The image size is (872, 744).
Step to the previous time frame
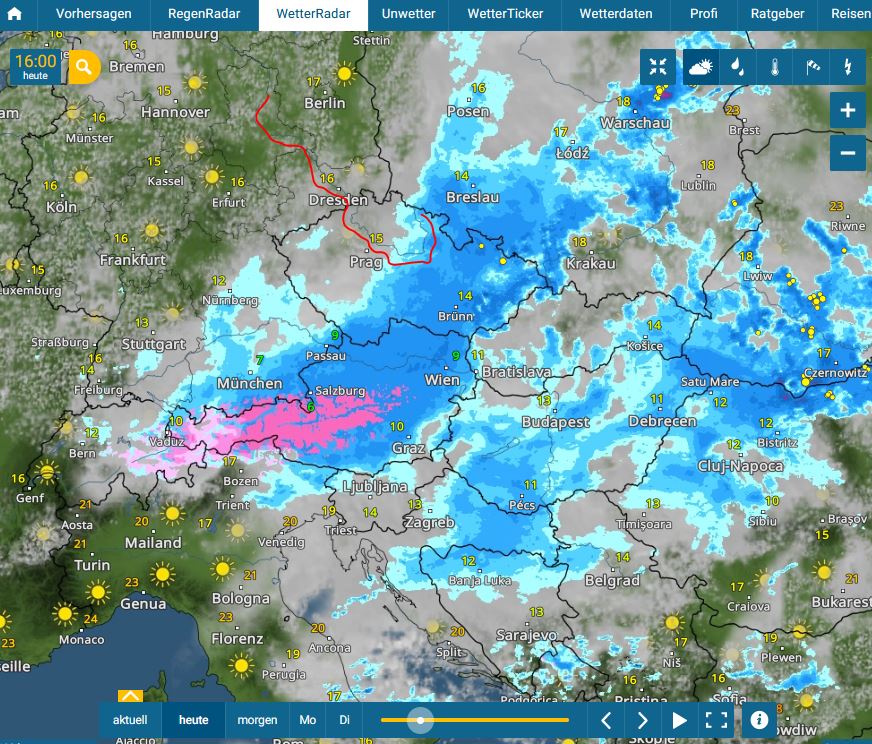tap(606, 720)
